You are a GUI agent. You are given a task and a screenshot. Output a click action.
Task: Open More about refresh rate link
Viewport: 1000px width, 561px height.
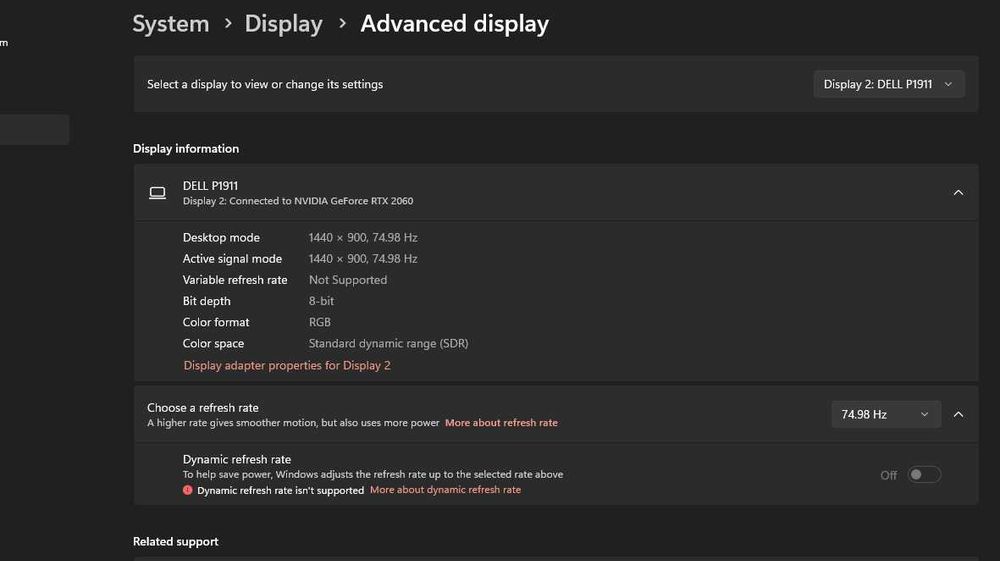coord(501,423)
